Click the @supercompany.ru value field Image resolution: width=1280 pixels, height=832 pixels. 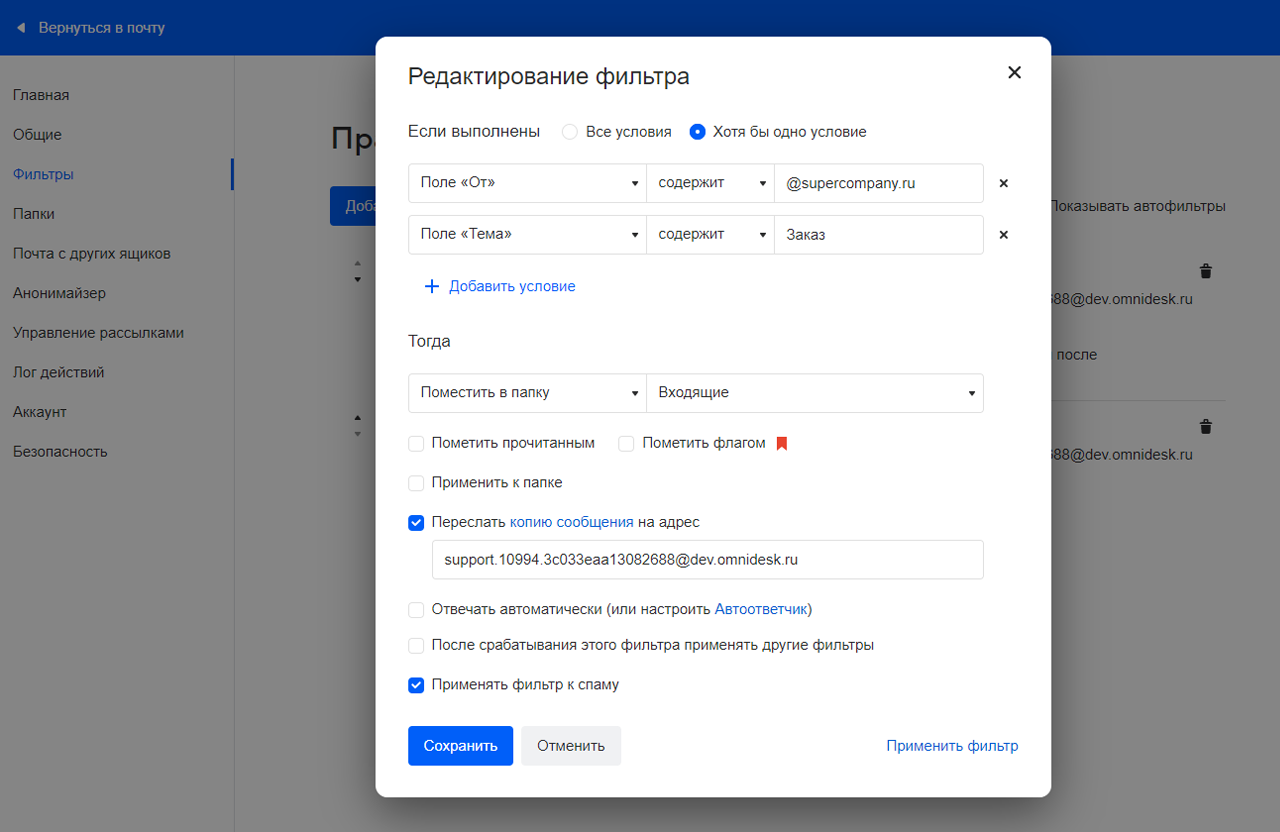coord(879,184)
